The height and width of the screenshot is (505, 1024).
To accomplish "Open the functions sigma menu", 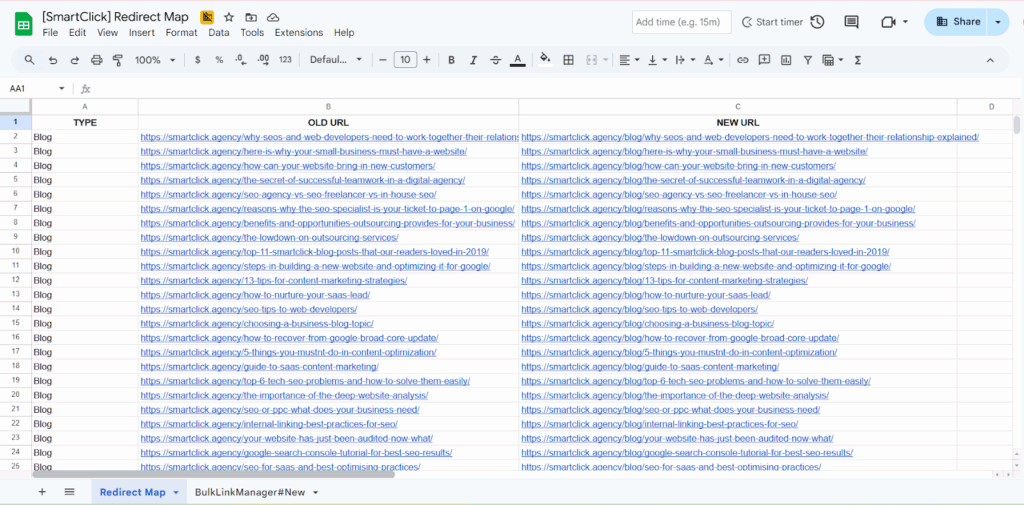I will [x=858, y=60].
